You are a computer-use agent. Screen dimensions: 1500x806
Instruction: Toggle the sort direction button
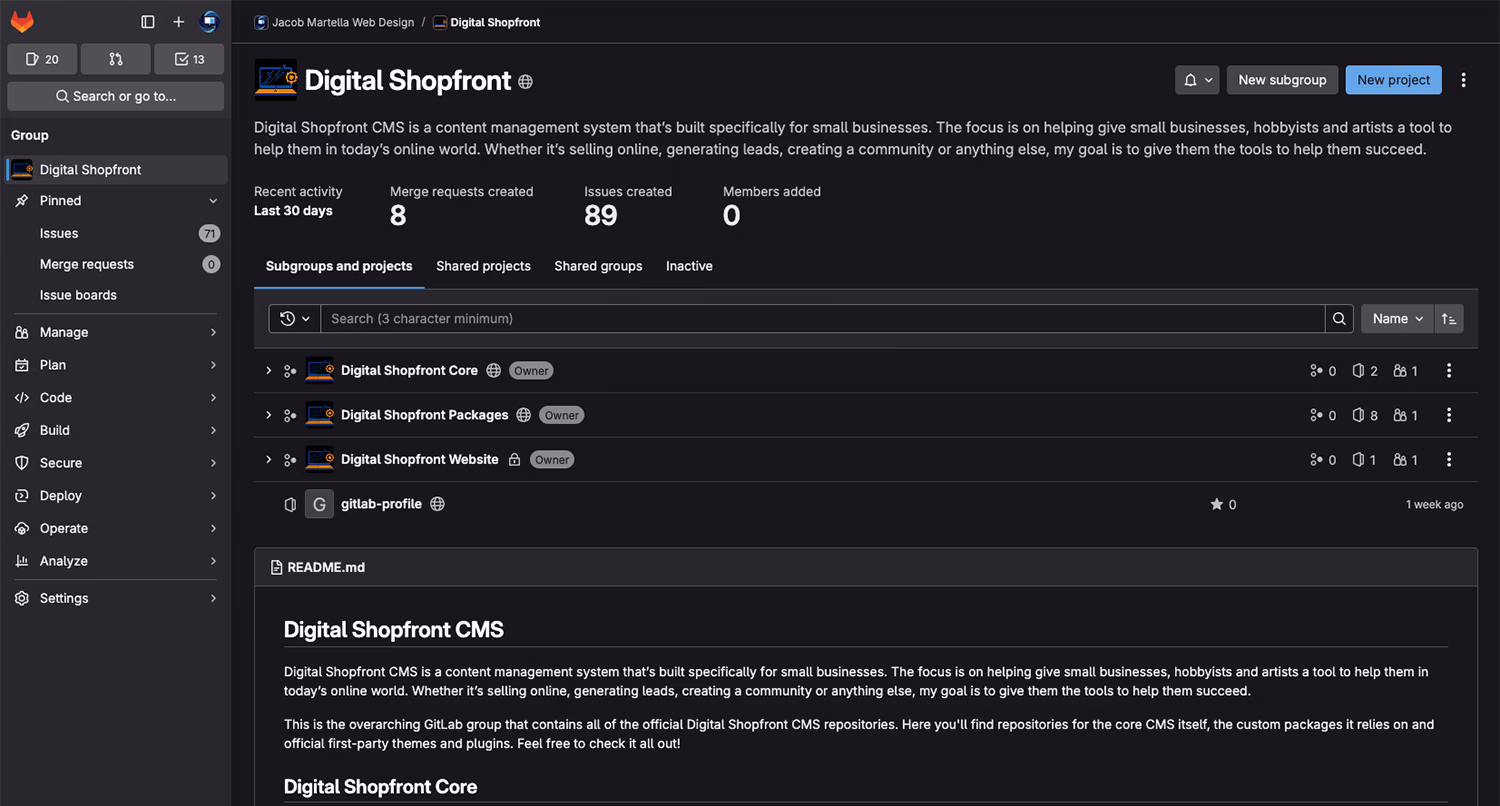(x=1448, y=319)
